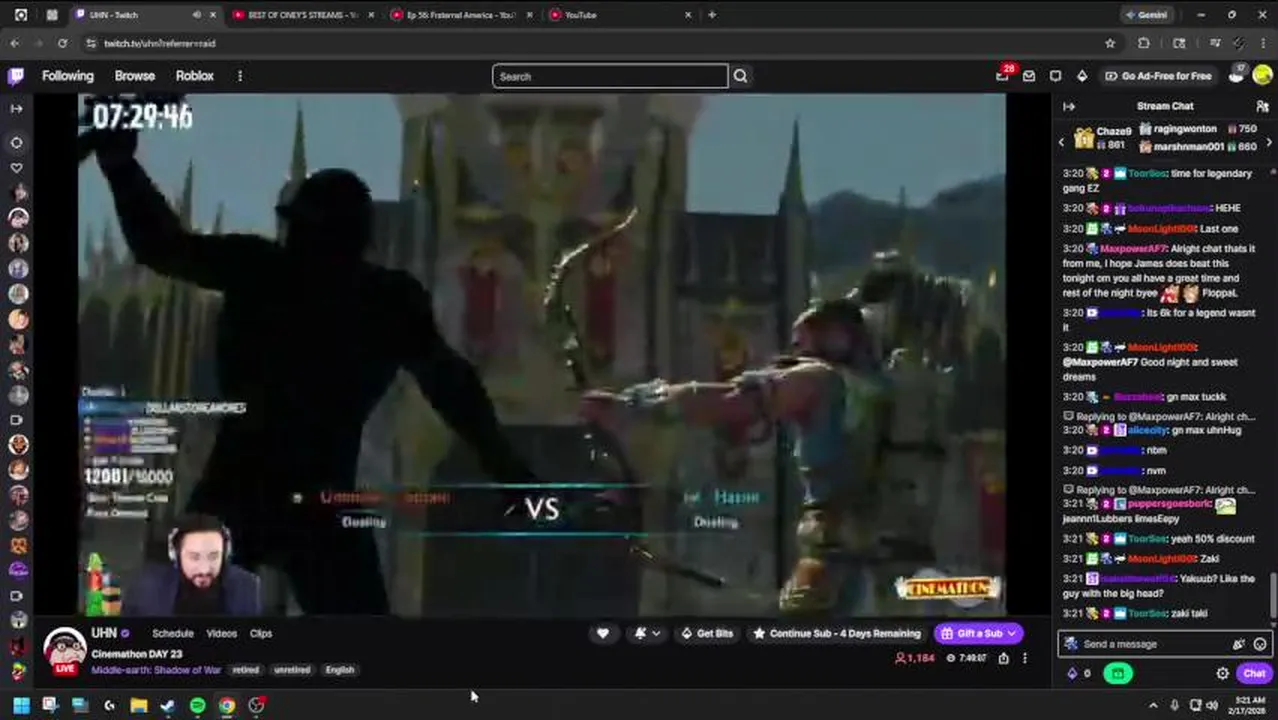Open the three-dot more menu in top navigation
1278x720 pixels.
240,76
